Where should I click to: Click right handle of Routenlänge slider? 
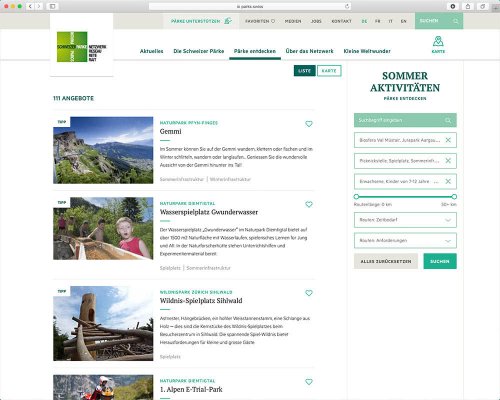(454, 197)
